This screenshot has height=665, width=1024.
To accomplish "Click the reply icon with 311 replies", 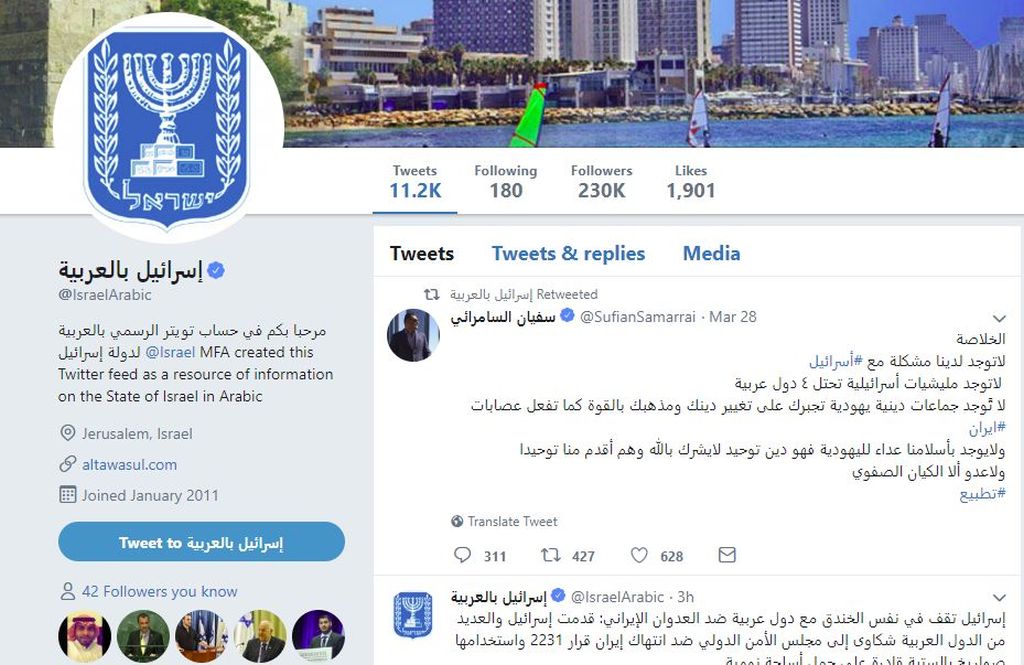I will coord(462,555).
